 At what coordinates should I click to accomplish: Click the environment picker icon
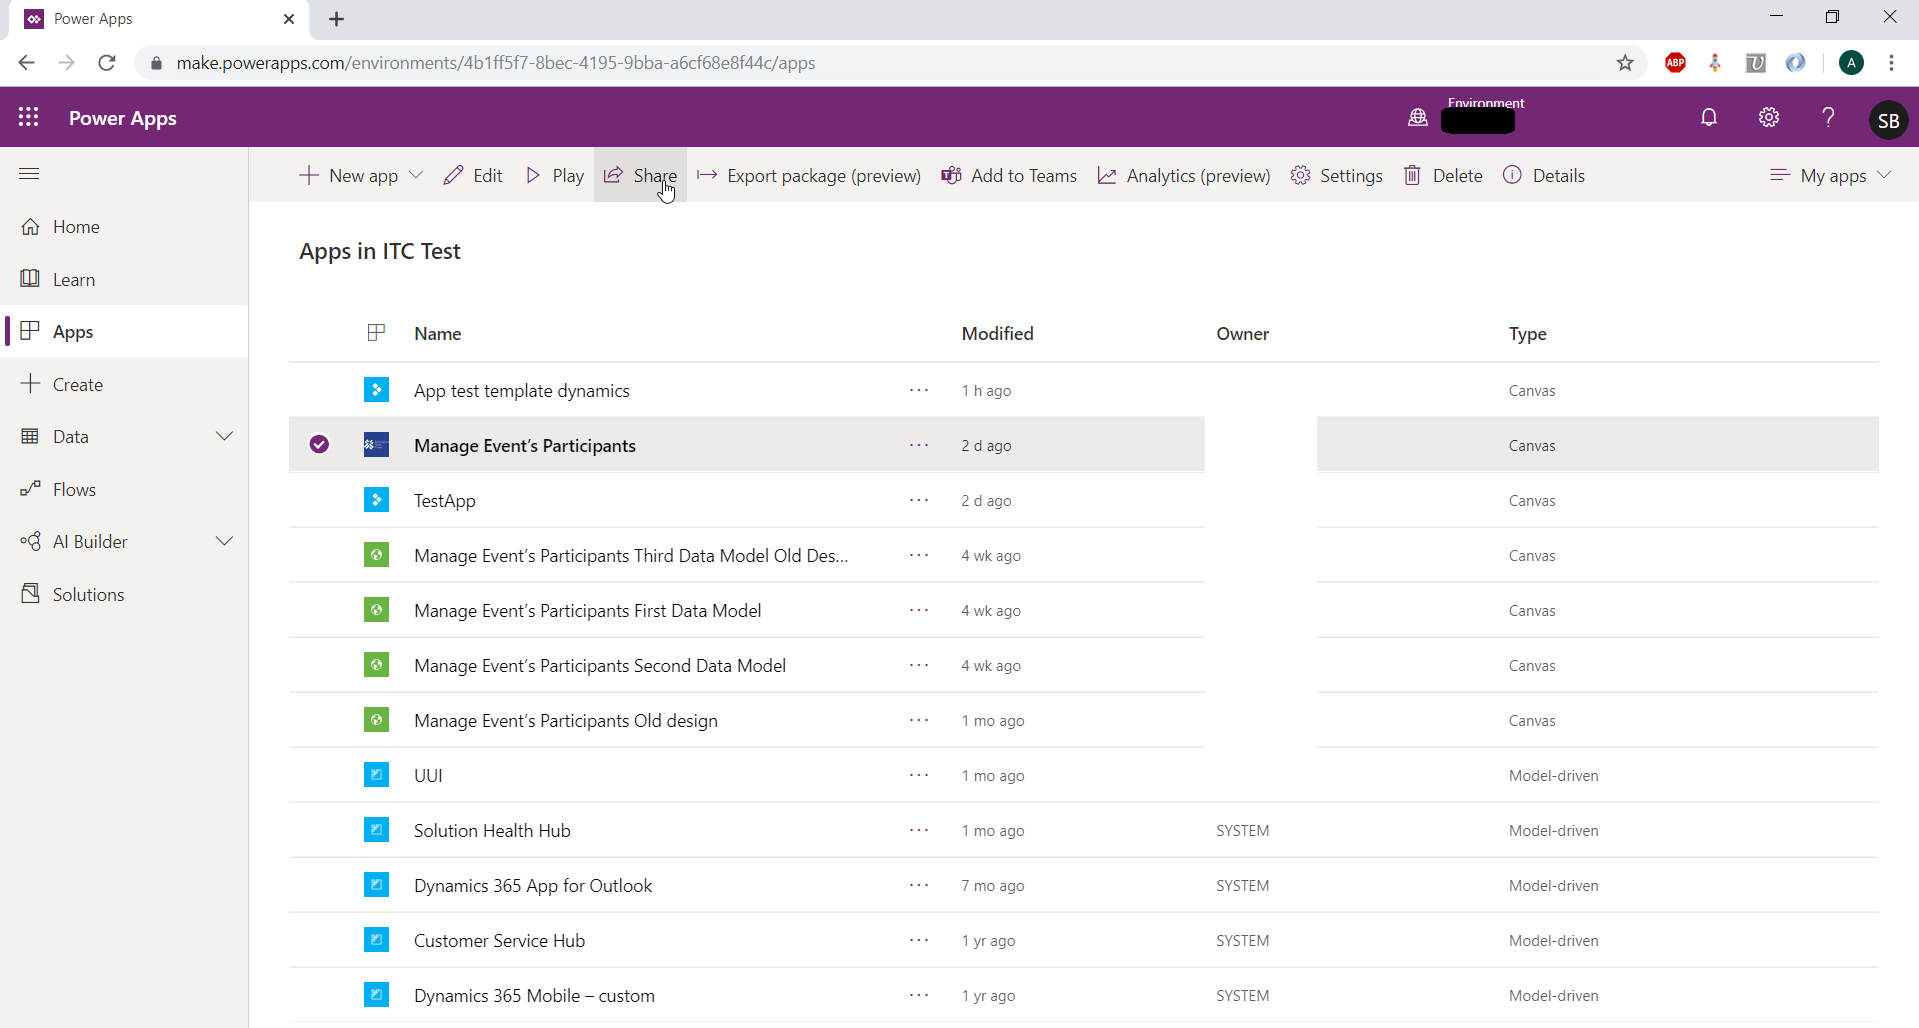pyautogui.click(x=1418, y=118)
